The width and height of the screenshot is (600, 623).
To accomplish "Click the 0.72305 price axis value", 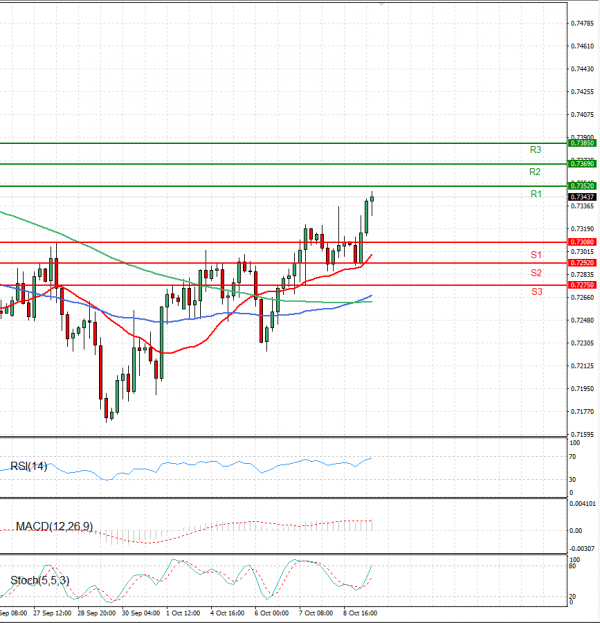I will point(582,343).
